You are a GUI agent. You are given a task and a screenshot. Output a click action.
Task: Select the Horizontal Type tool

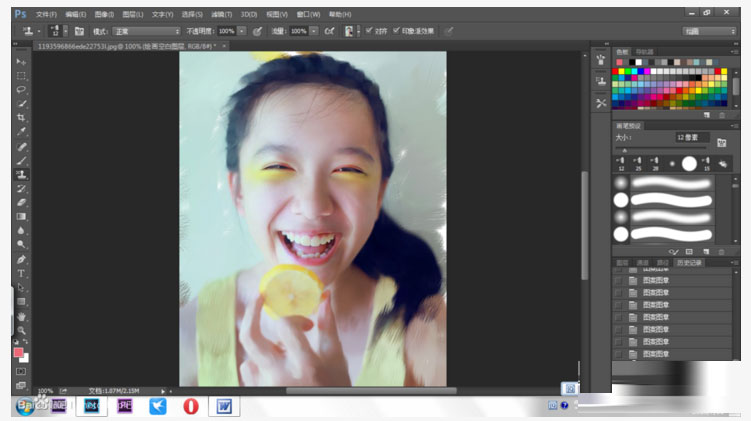21,273
